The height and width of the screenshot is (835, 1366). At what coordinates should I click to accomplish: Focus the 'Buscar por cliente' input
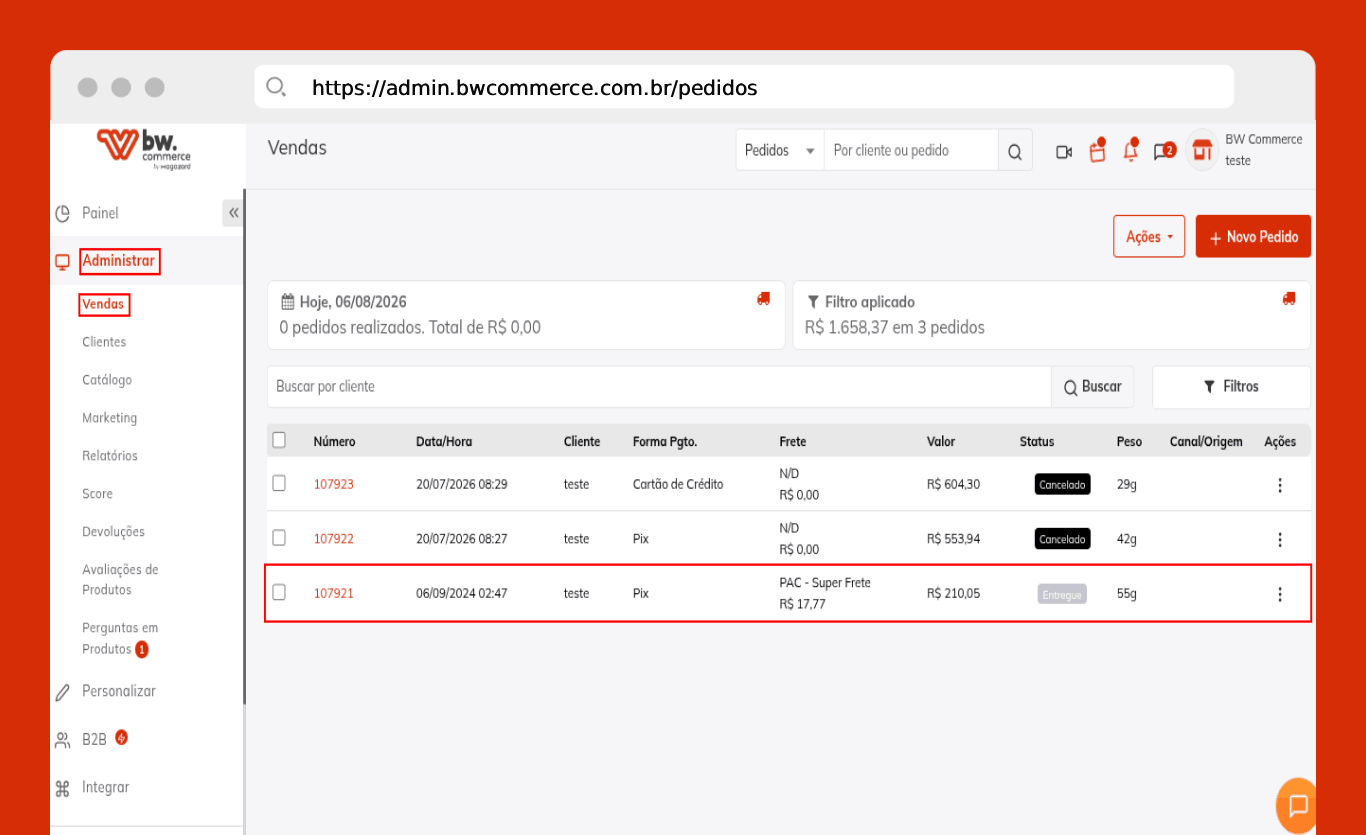click(x=659, y=387)
